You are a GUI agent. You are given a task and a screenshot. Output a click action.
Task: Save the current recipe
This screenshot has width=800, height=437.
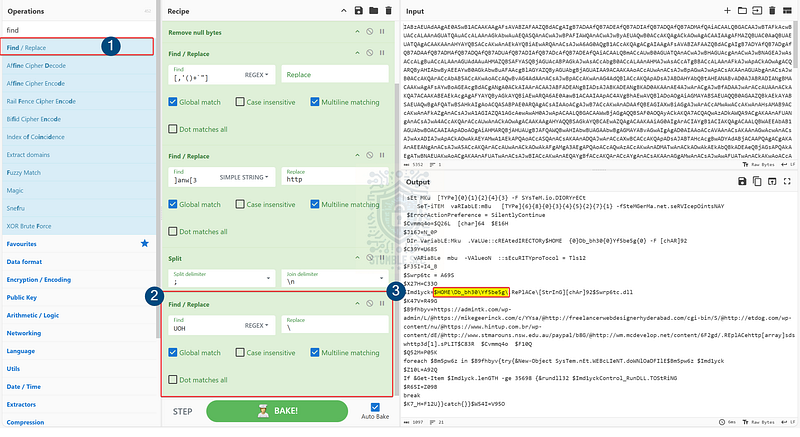point(359,11)
